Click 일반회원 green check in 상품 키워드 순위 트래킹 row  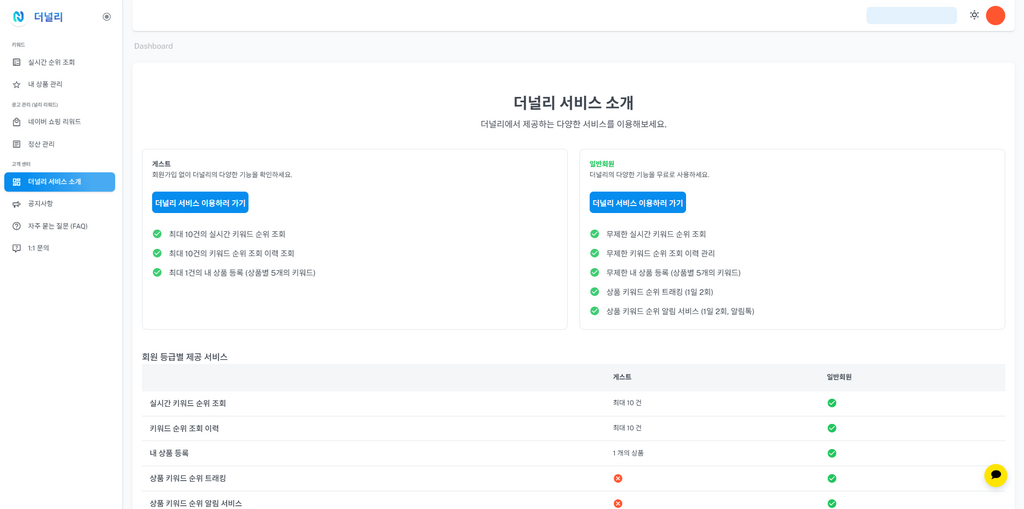tap(832, 478)
